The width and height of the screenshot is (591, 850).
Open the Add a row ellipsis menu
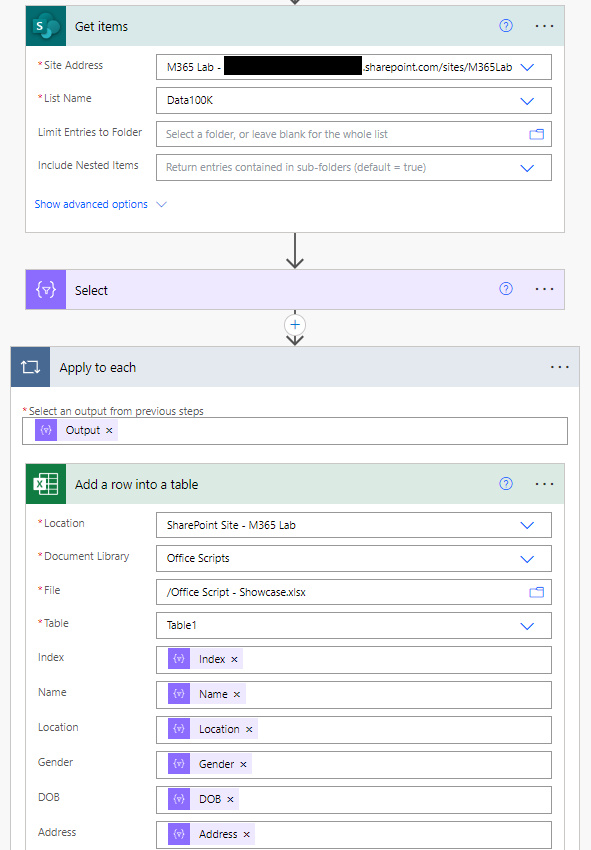pos(544,484)
